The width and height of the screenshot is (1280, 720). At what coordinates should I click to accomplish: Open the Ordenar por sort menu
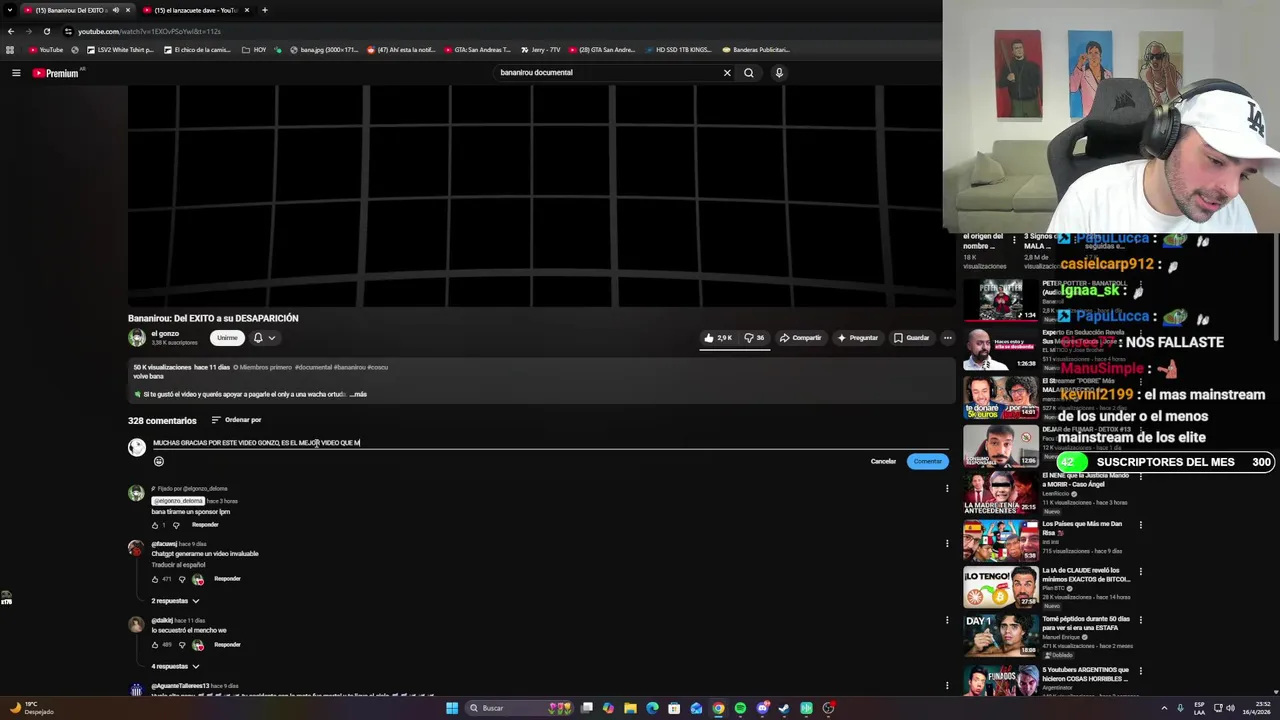[236, 420]
